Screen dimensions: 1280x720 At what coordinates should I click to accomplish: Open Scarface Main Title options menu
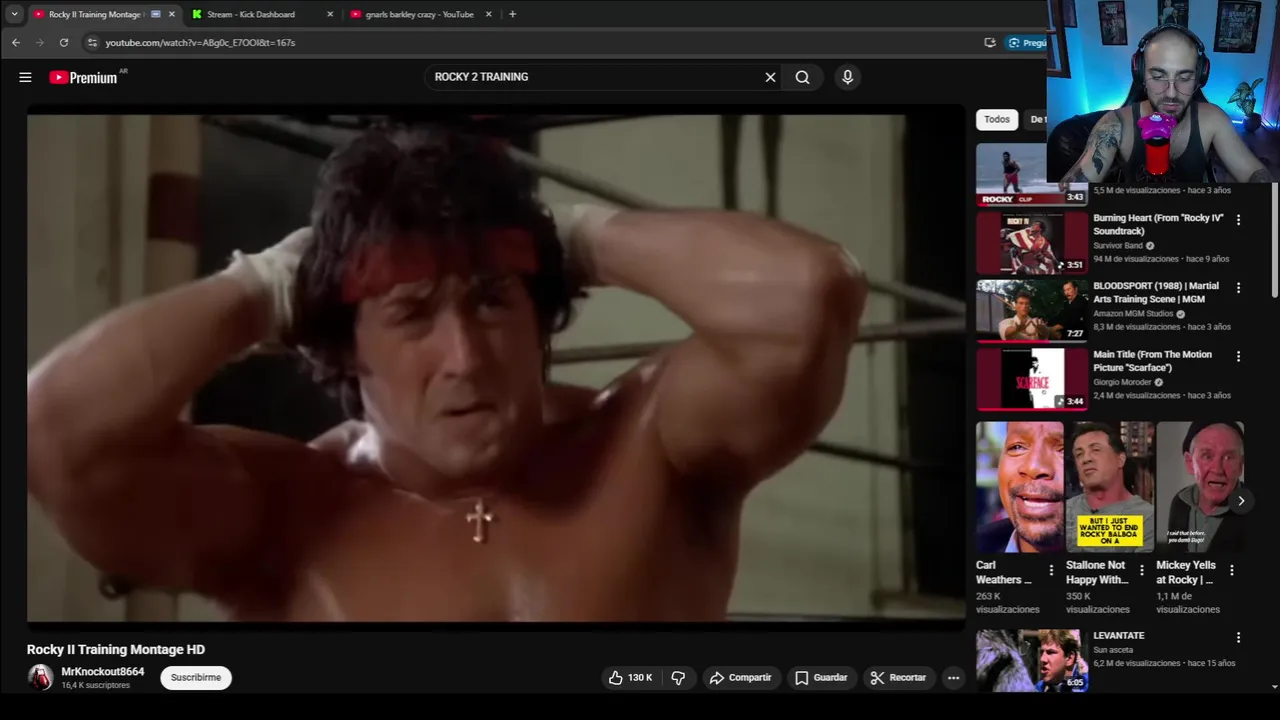1238,356
